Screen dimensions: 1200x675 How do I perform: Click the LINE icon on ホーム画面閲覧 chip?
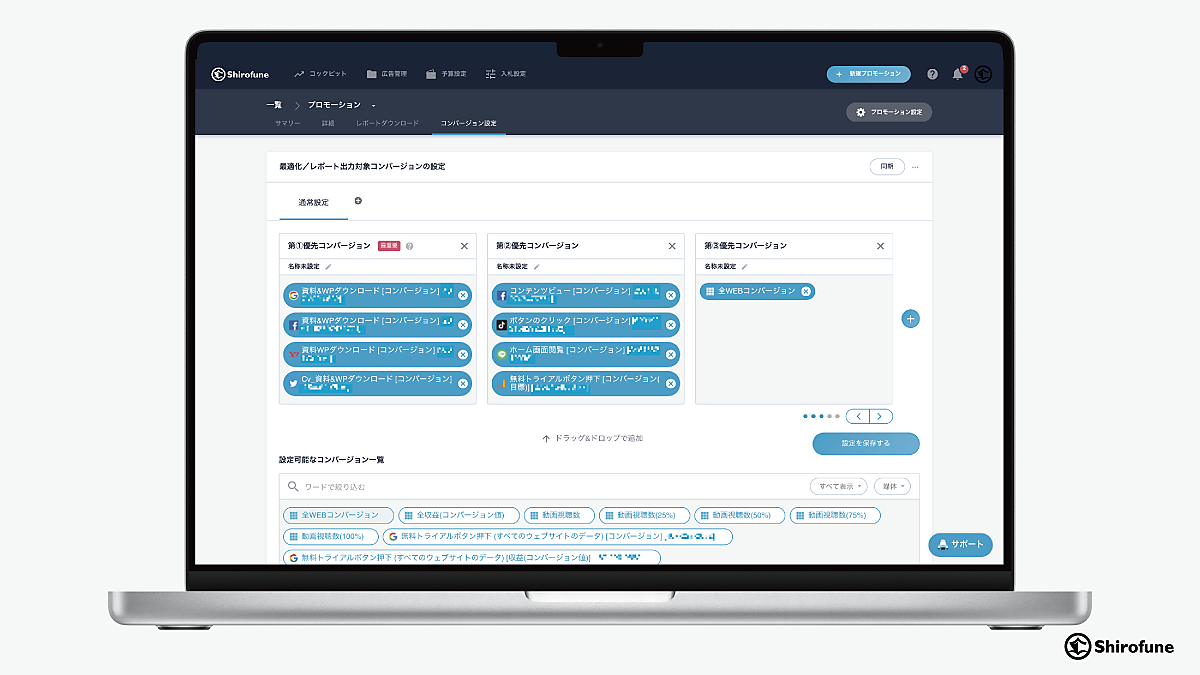click(x=501, y=354)
